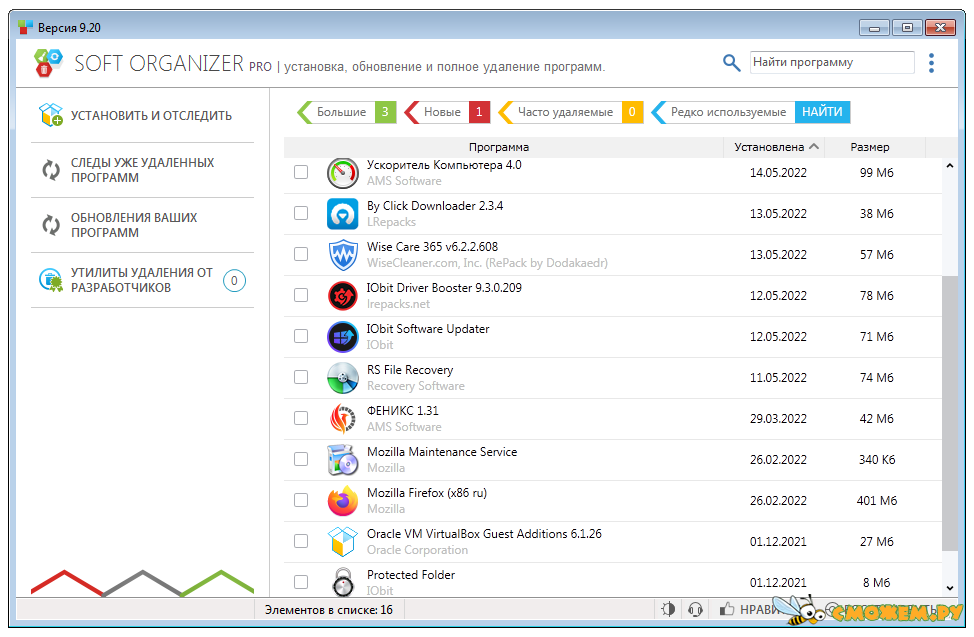The height and width of the screenshot is (637, 974).
Task: Click the vertical scrollbar thumb of the list
Action: (950, 413)
